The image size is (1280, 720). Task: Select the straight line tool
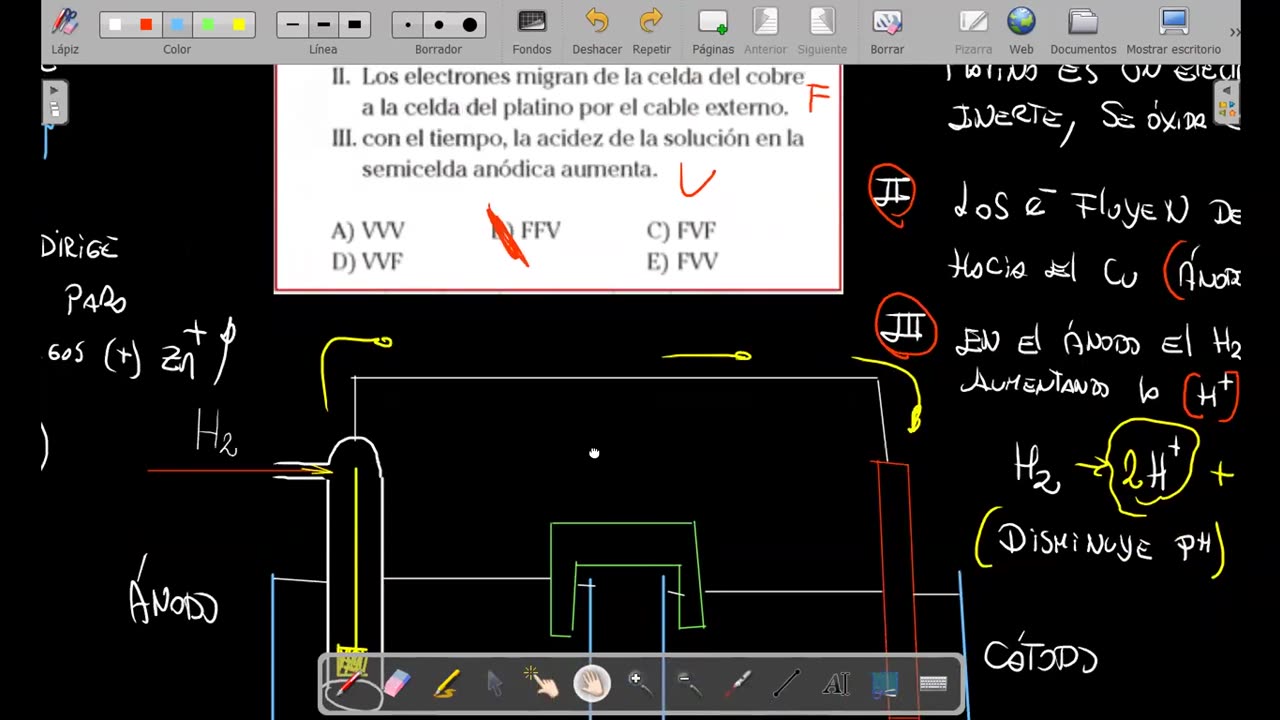pyautogui.click(x=787, y=684)
